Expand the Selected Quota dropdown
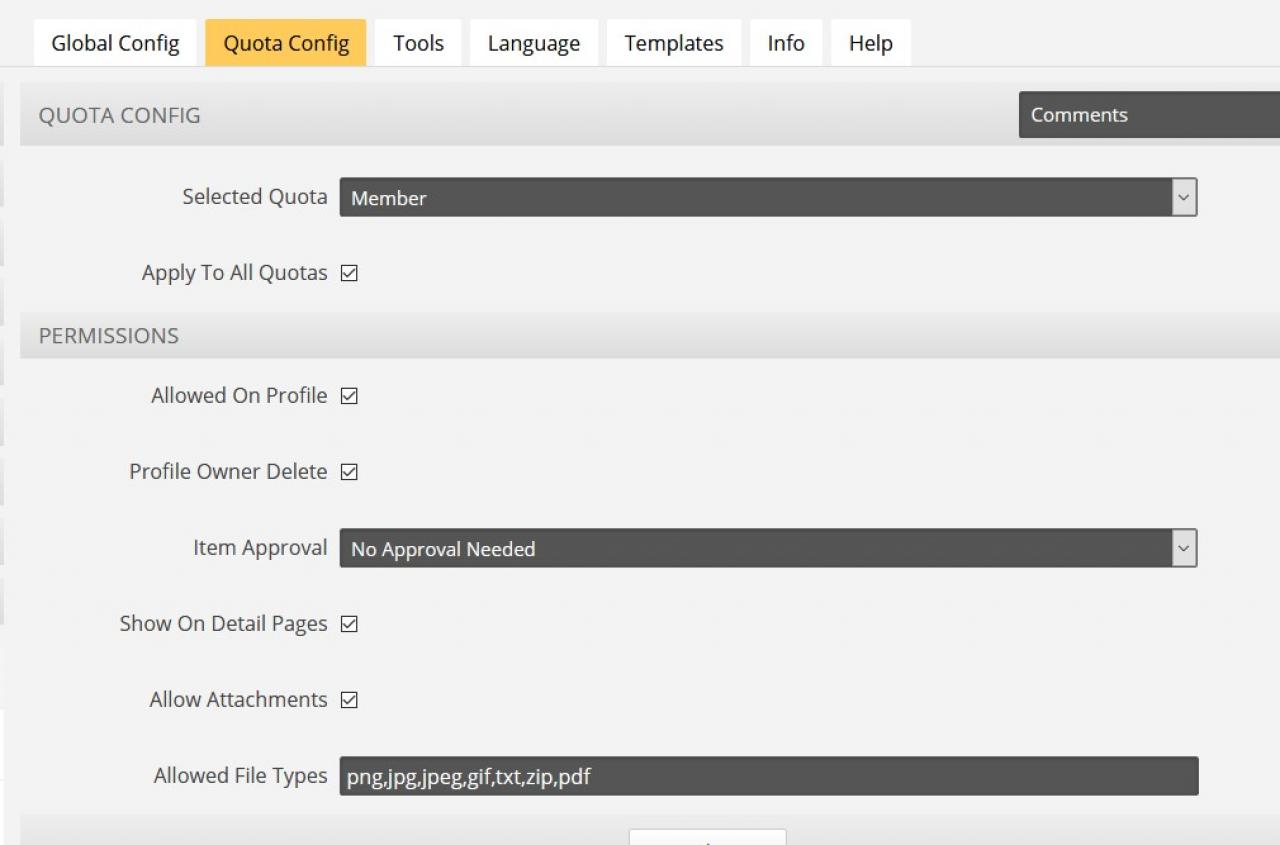1280x845 pixels. coord(767,198)
